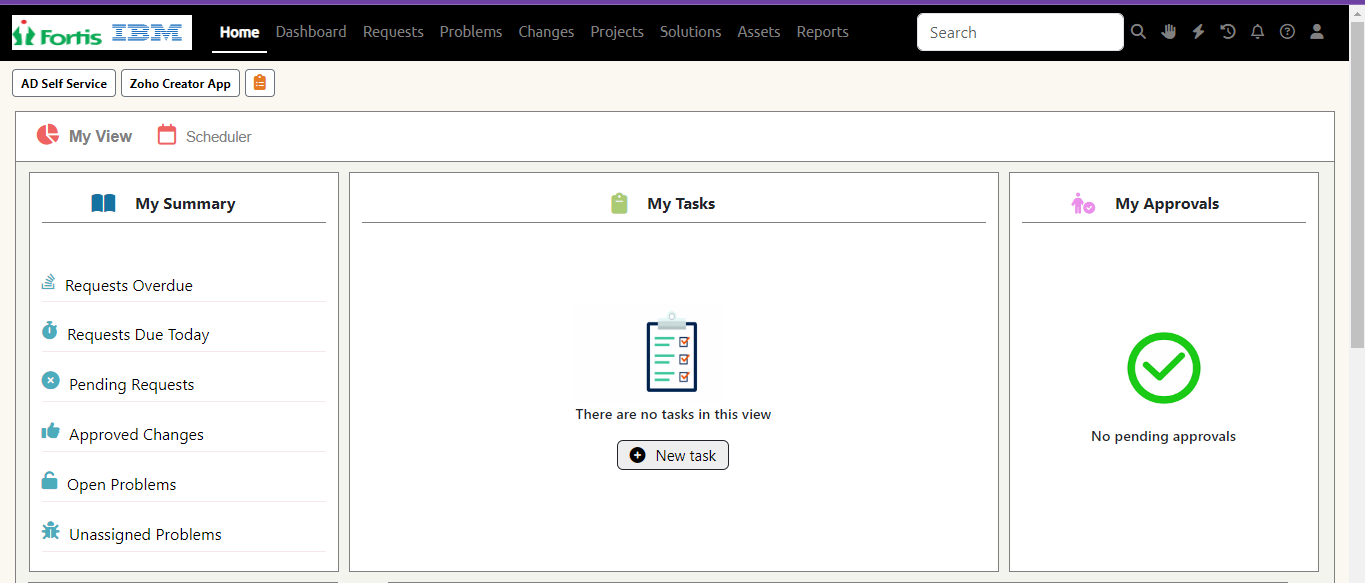Open the Dashboard tab
This screenshot has height=583, width=1365.
(311, 32)
